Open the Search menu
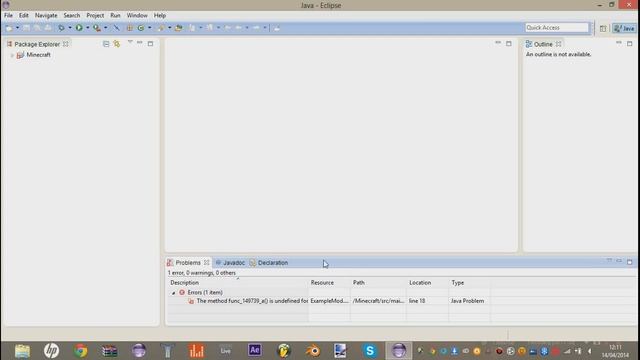 (71, 15)
